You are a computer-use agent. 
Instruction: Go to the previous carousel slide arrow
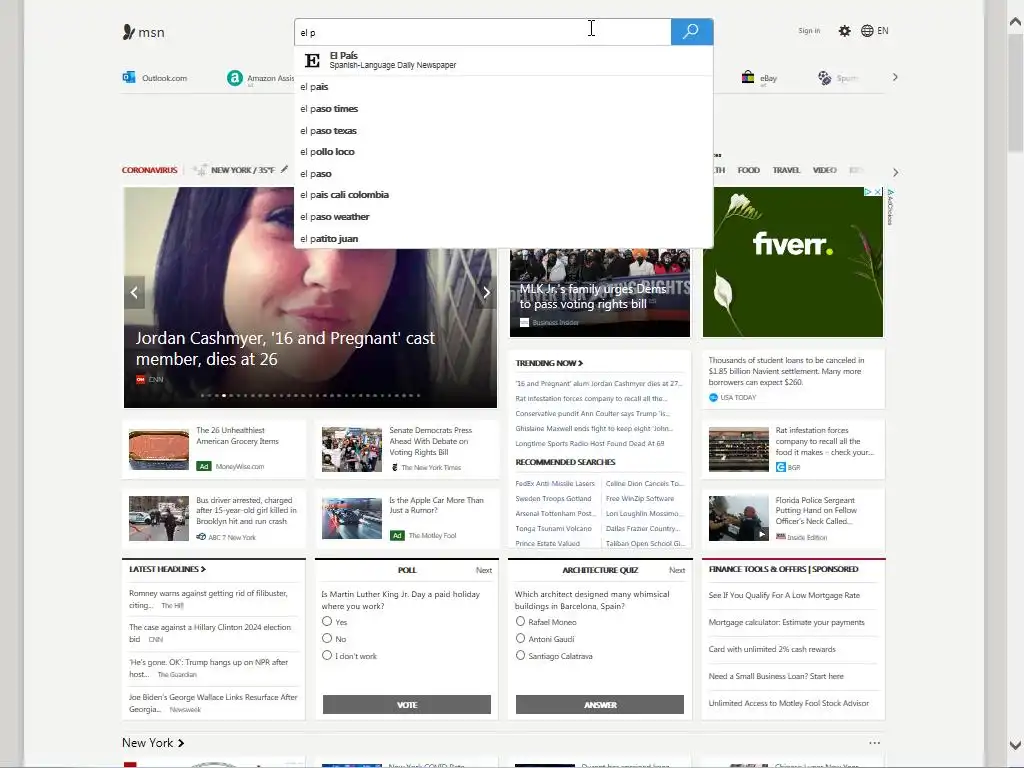point(134,293)
